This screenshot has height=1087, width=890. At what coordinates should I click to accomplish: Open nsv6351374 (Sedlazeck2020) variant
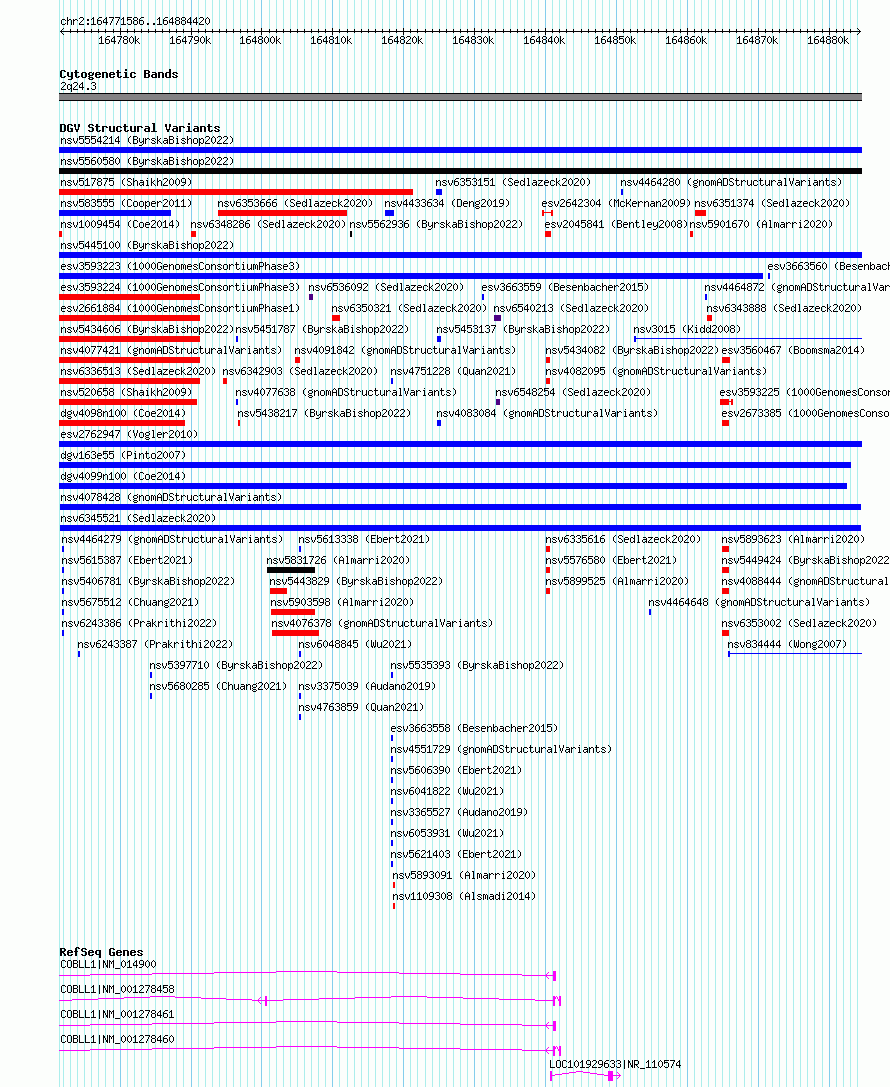[772, 203]
